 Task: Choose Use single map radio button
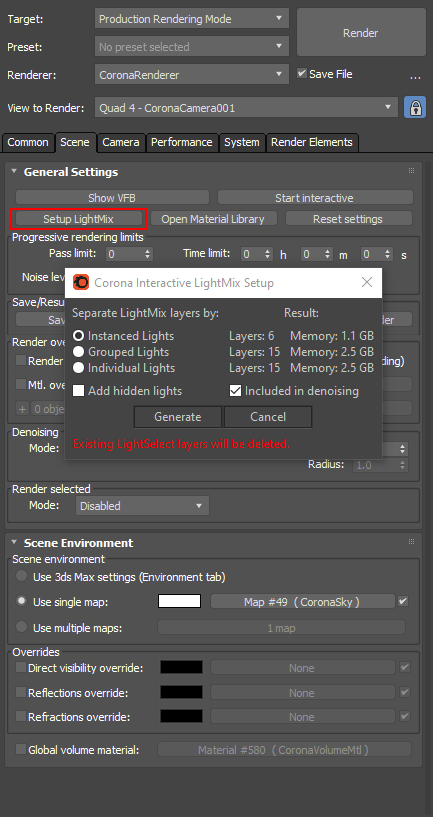[x=21, y=601]
